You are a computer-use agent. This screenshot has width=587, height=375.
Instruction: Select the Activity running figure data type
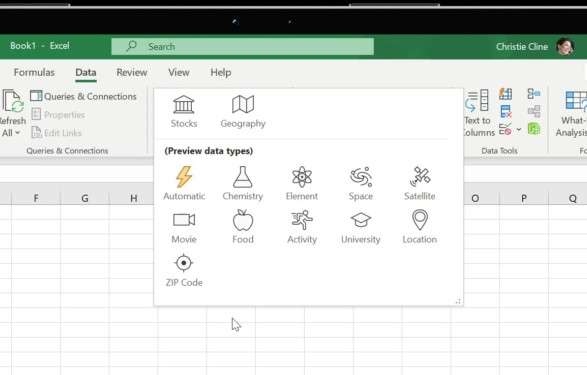pos(302,227)
